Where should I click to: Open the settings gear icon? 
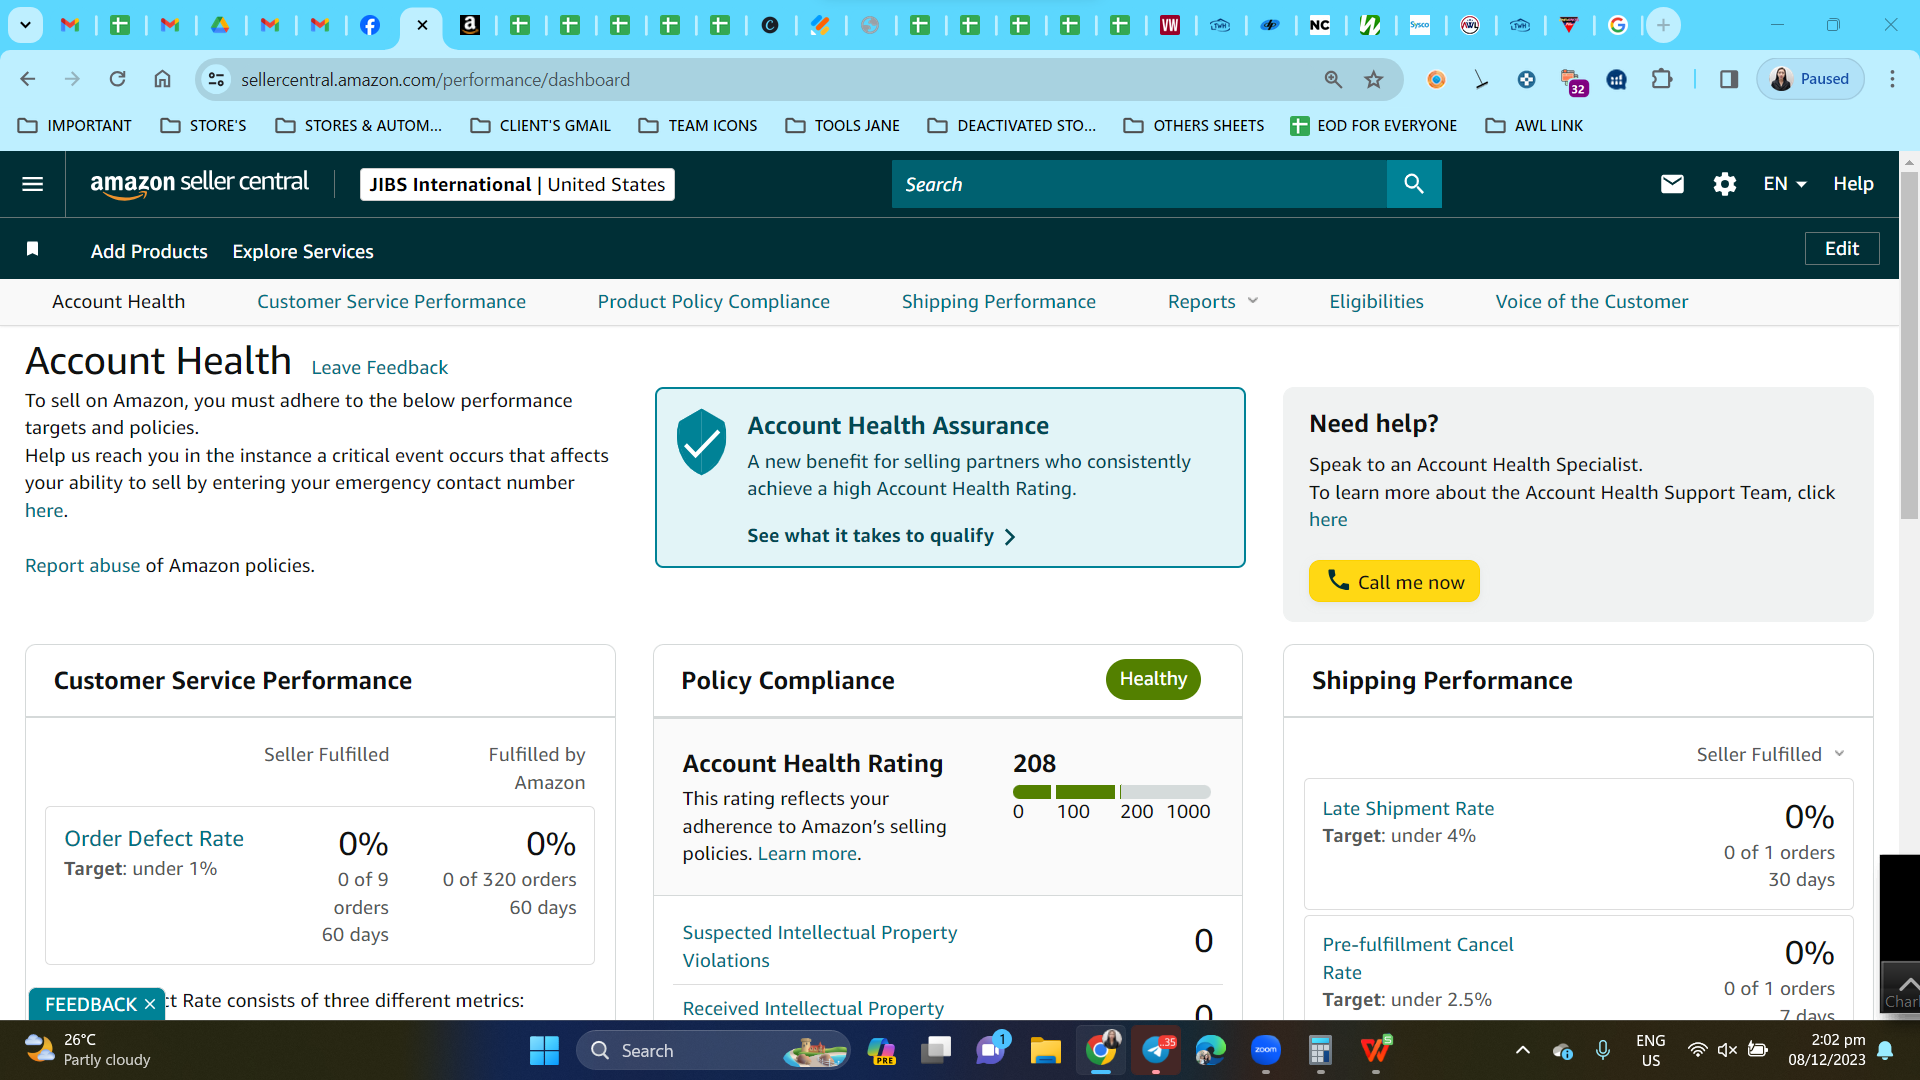pos(1724,184)
